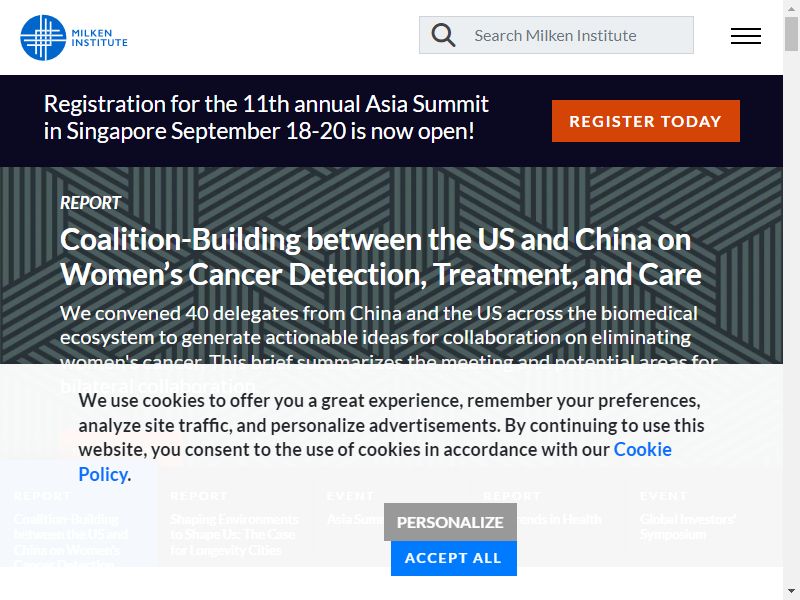Open the hamburger menu
The width and height of the screenshot is (800, 600).
coord(745,36)
